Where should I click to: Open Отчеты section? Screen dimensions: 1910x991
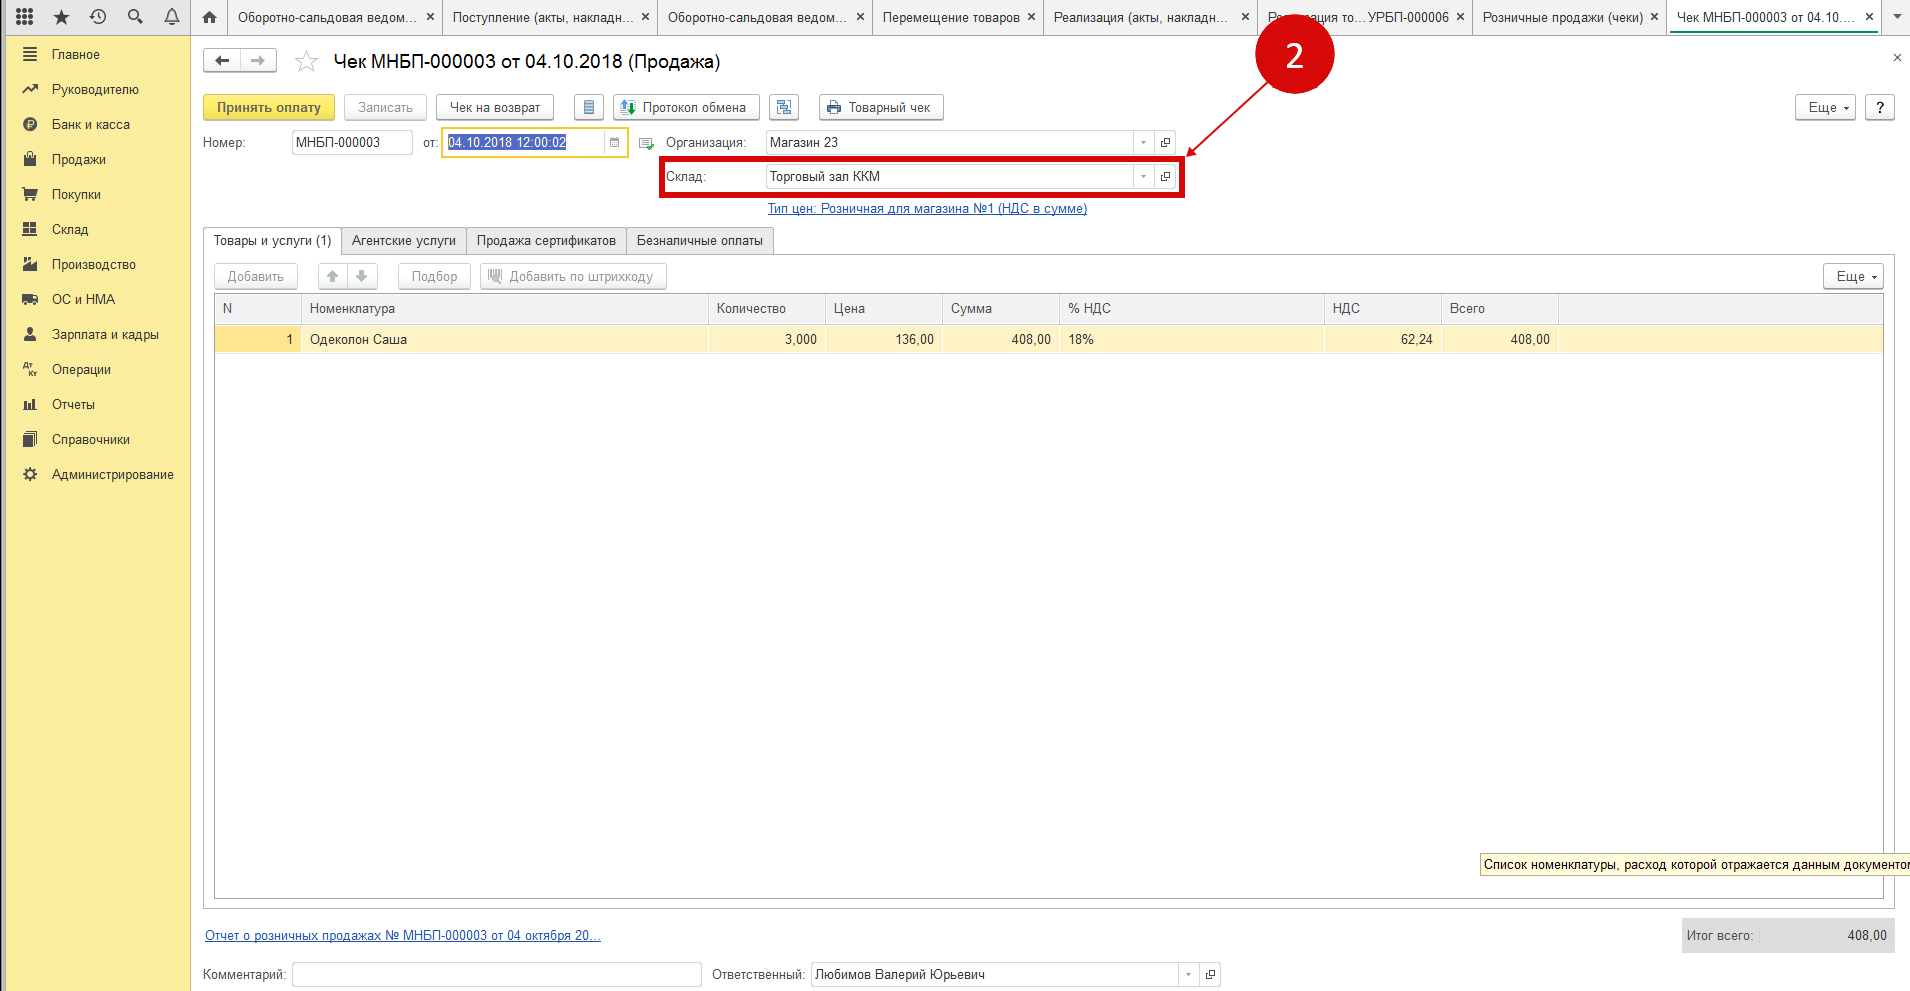pos(73,405)
